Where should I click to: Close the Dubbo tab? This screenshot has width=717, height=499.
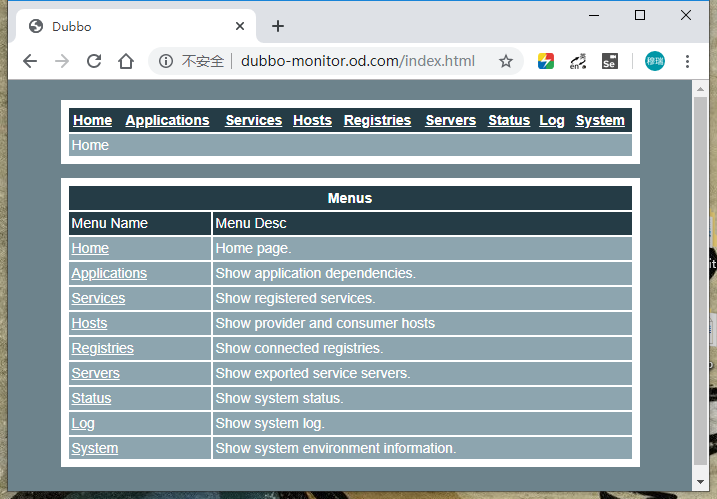pyautogui.click(x=240, y=26)
